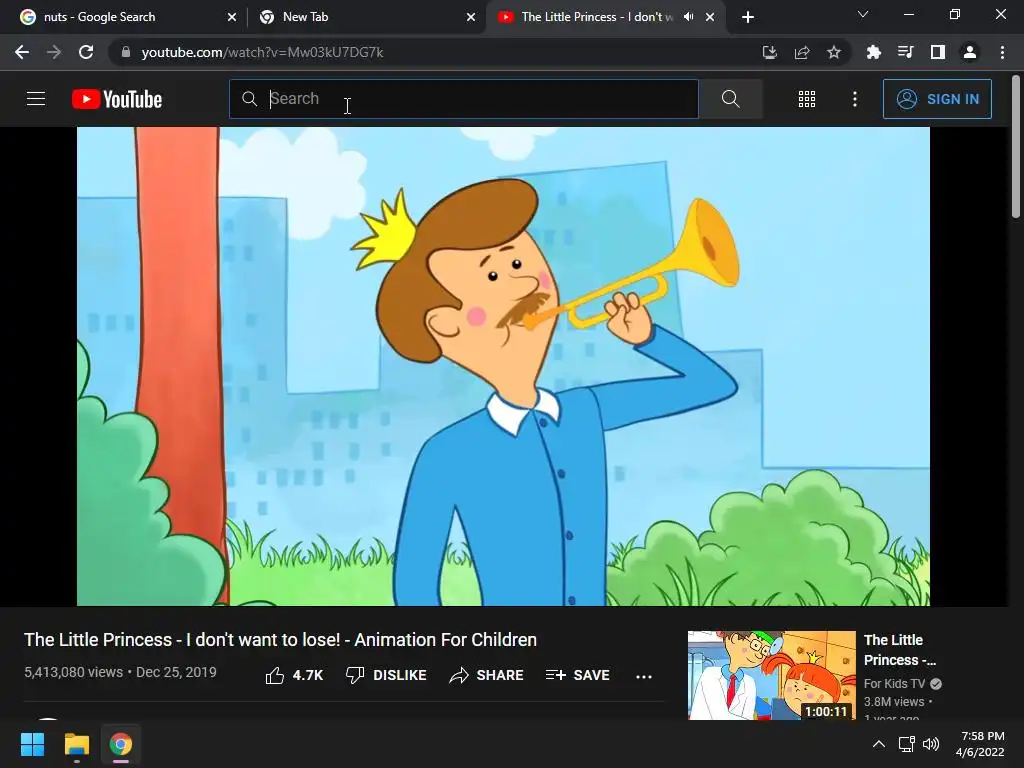This screenshot has height=768, width=1024.
Task: Open the Chrome extensions puzzle icon
Action: pyautogui.click(x=873, y=52)
